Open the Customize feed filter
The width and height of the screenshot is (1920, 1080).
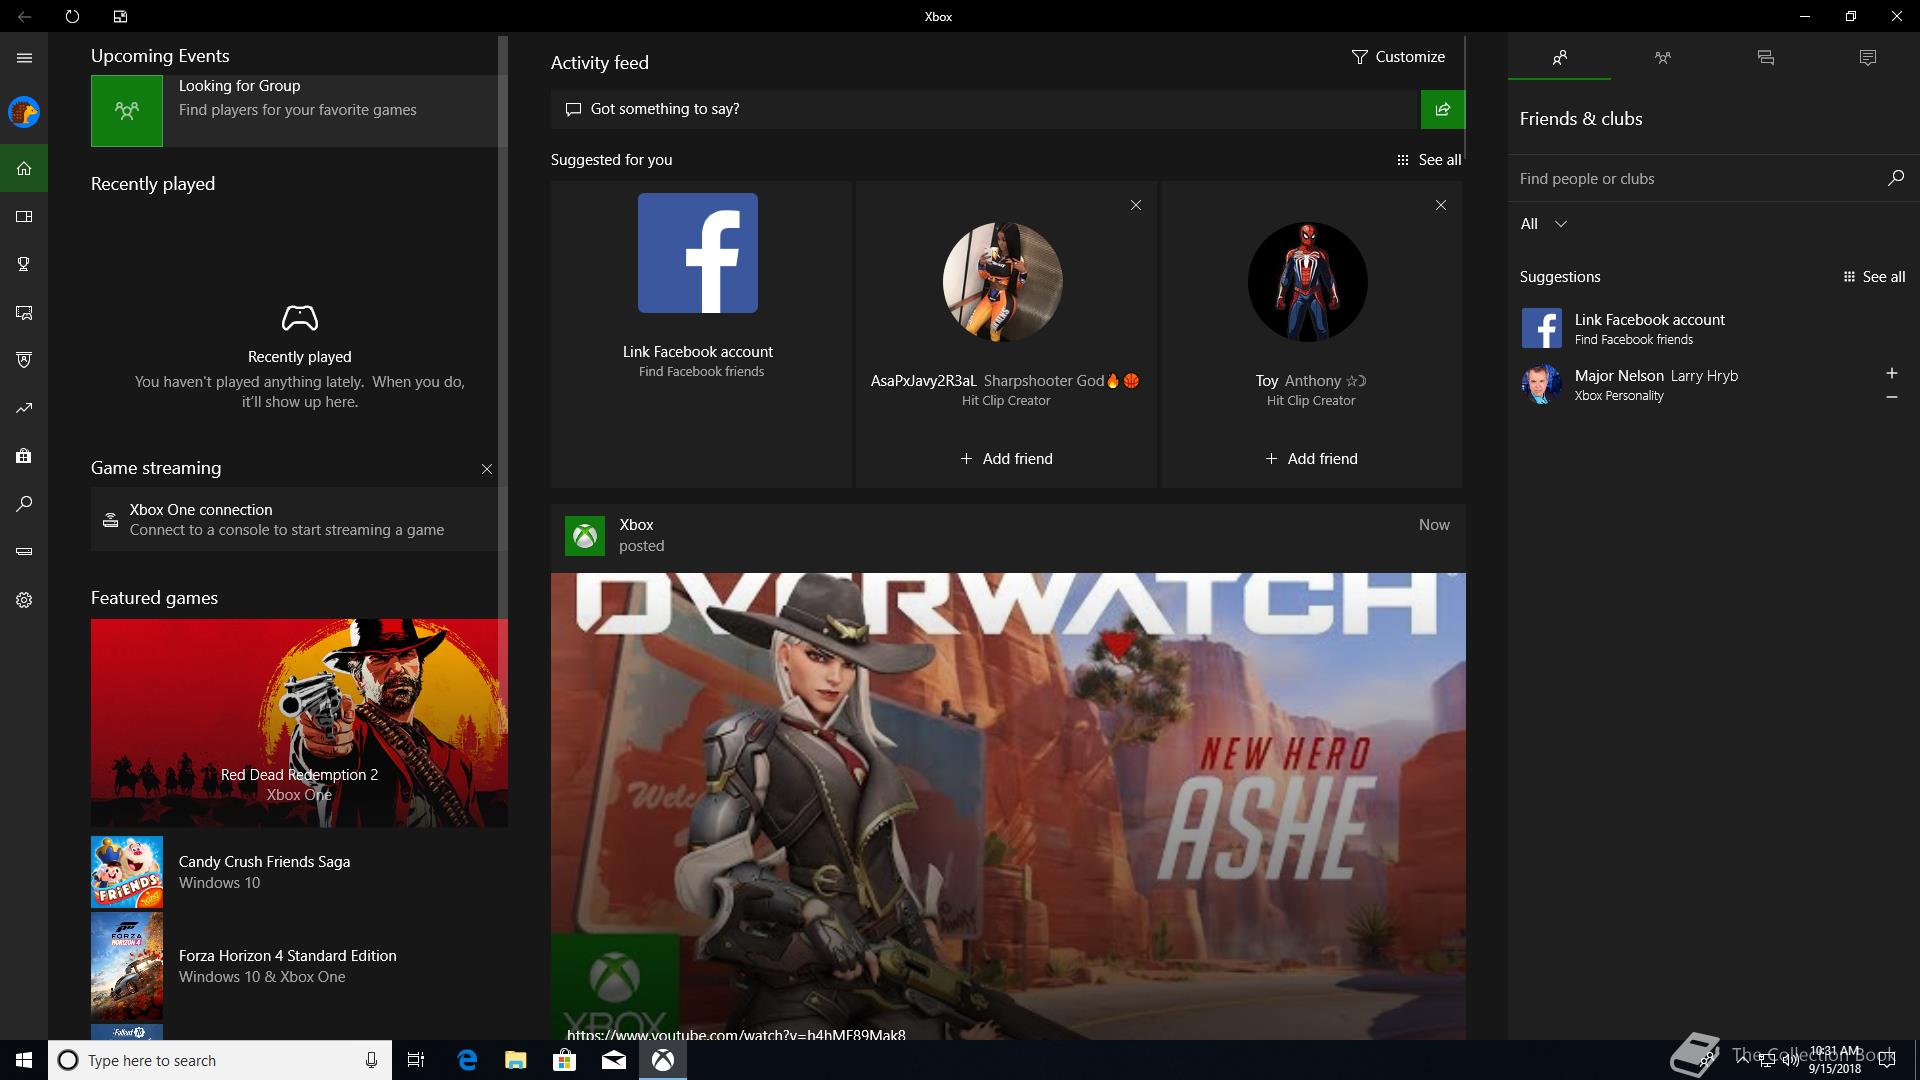[1398, 57]
